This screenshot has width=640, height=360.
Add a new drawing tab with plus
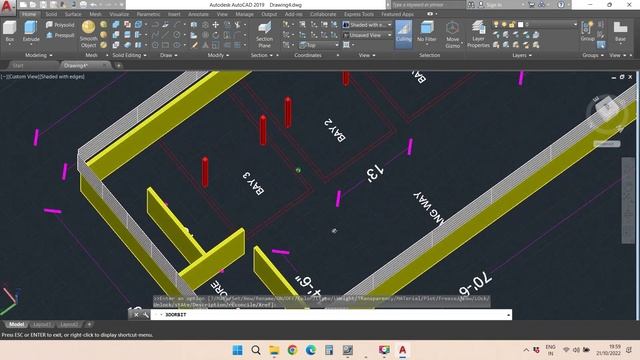pos(118,65)
